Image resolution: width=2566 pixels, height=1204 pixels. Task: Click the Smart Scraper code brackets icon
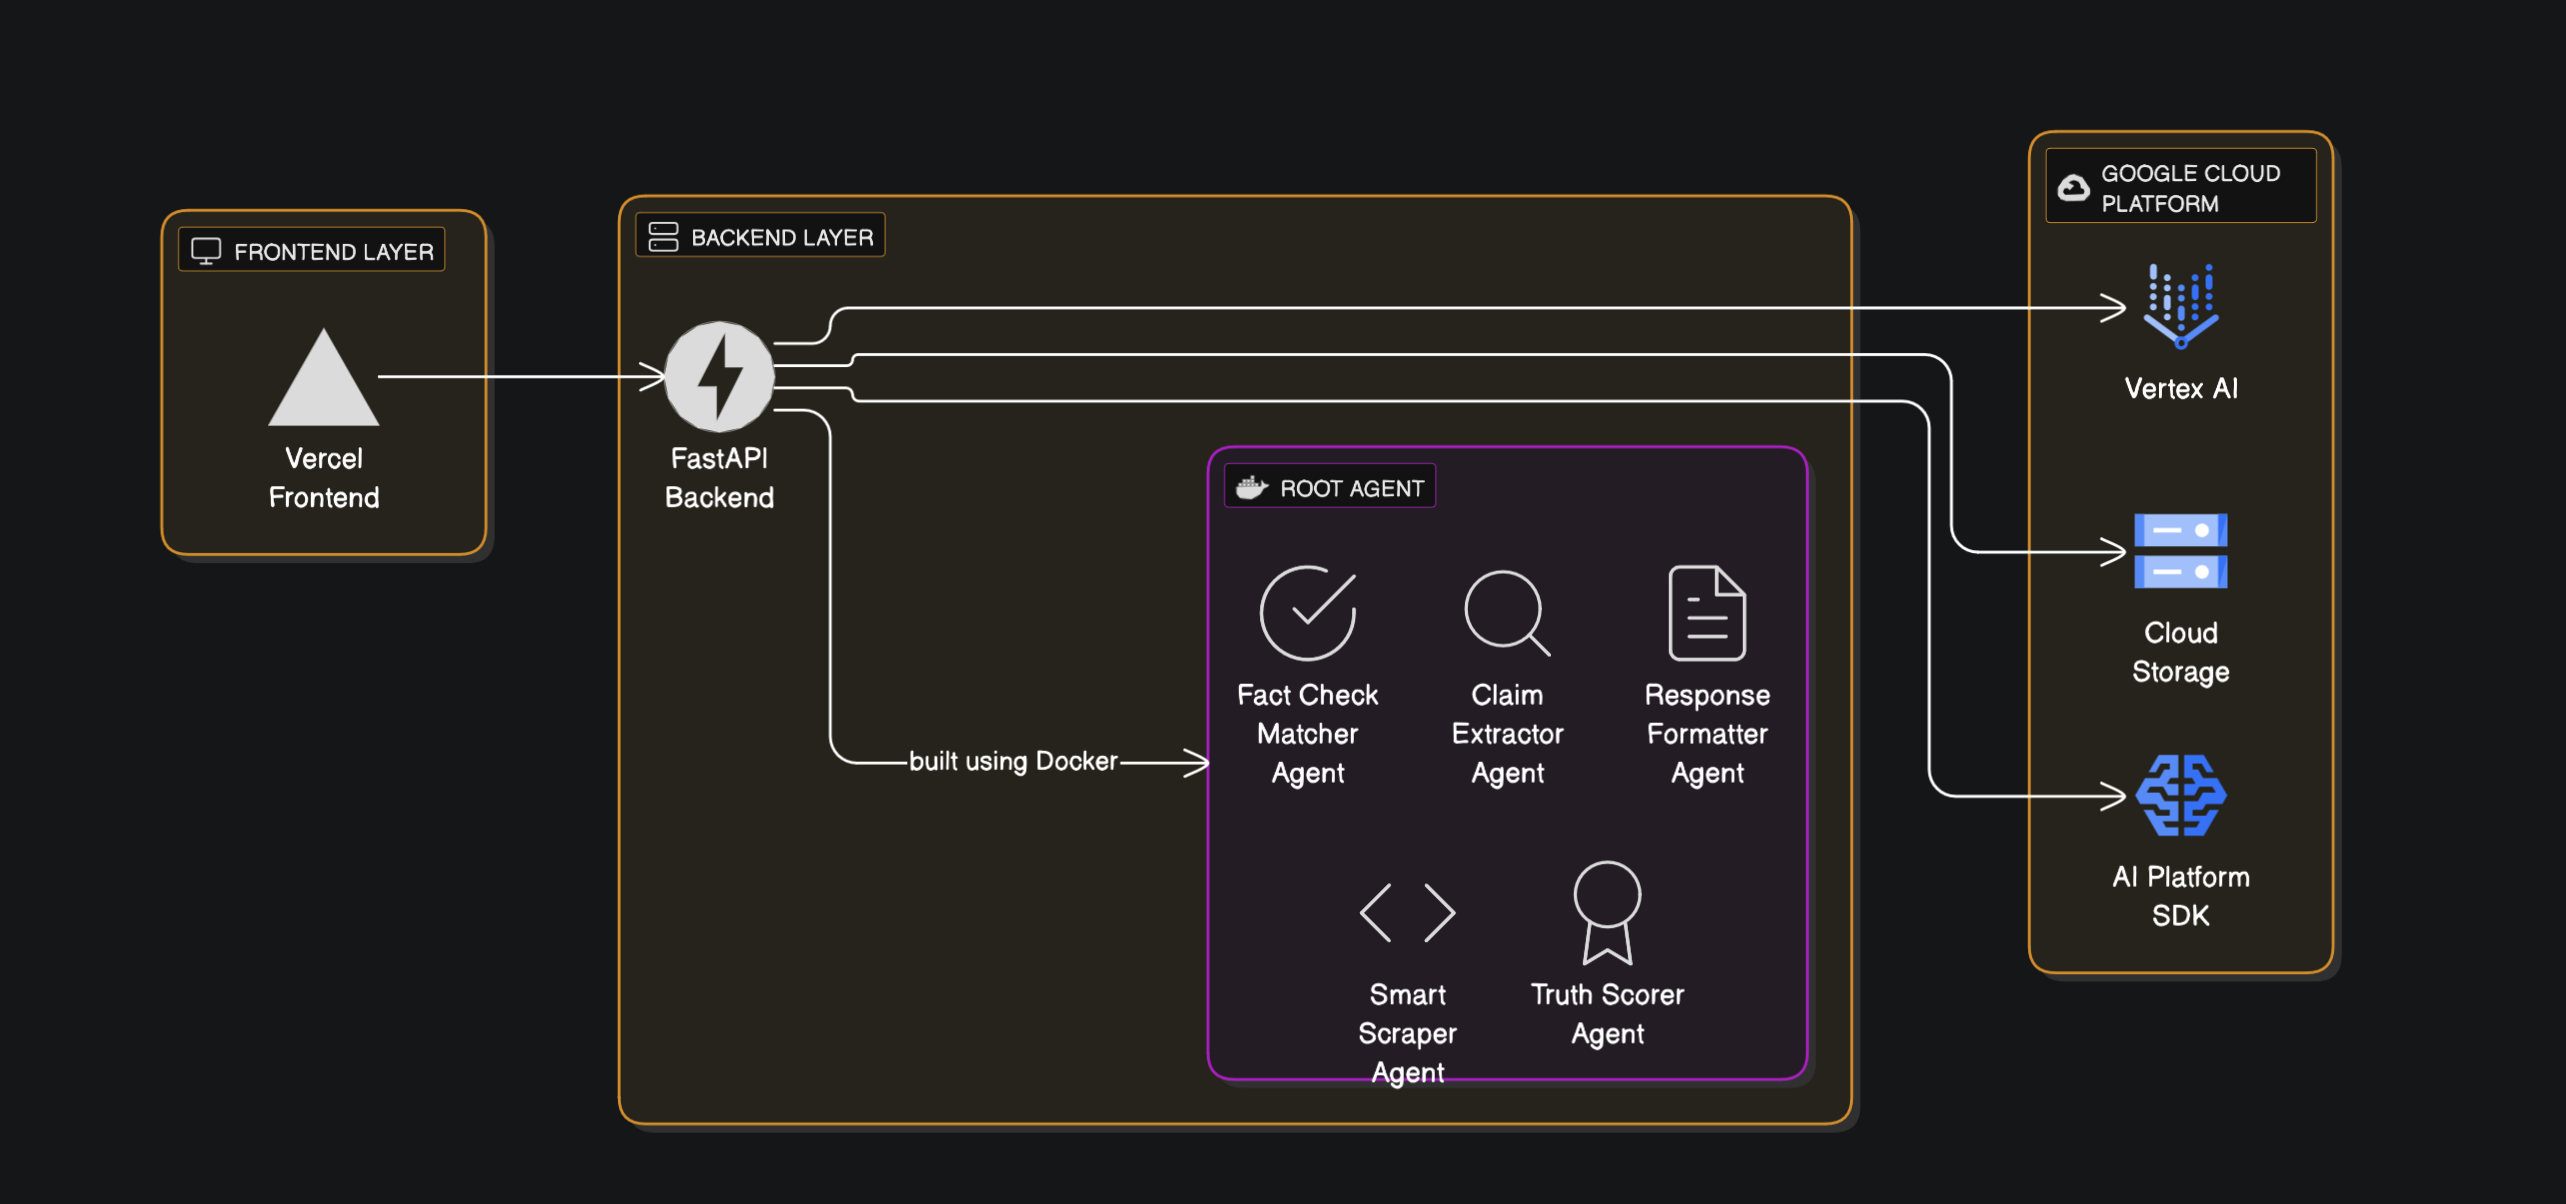pyautogui.click(x=1406, y=912)
